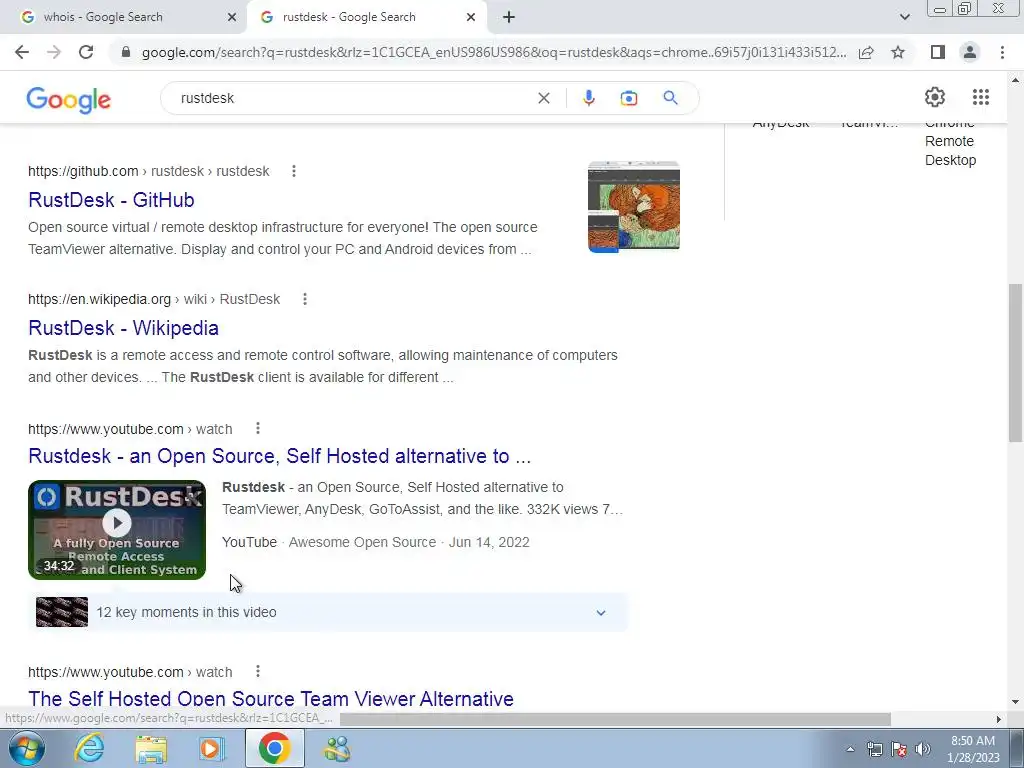View site information via padlock icon
Viewport: 1024px width, 768px height.
(126, 52)
